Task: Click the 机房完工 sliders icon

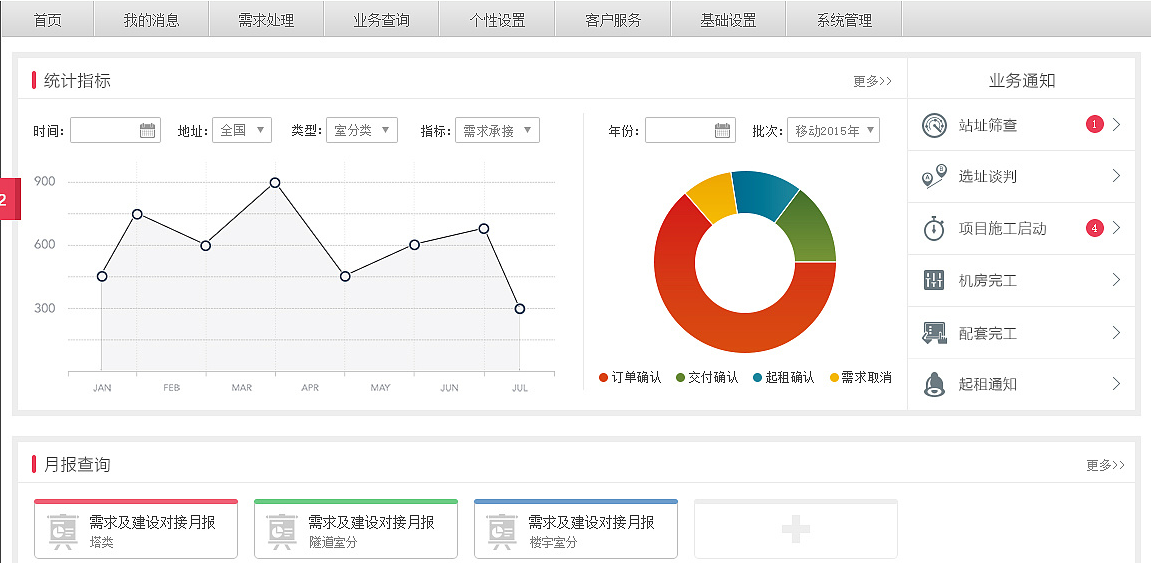Action: [x=933, y=280]
